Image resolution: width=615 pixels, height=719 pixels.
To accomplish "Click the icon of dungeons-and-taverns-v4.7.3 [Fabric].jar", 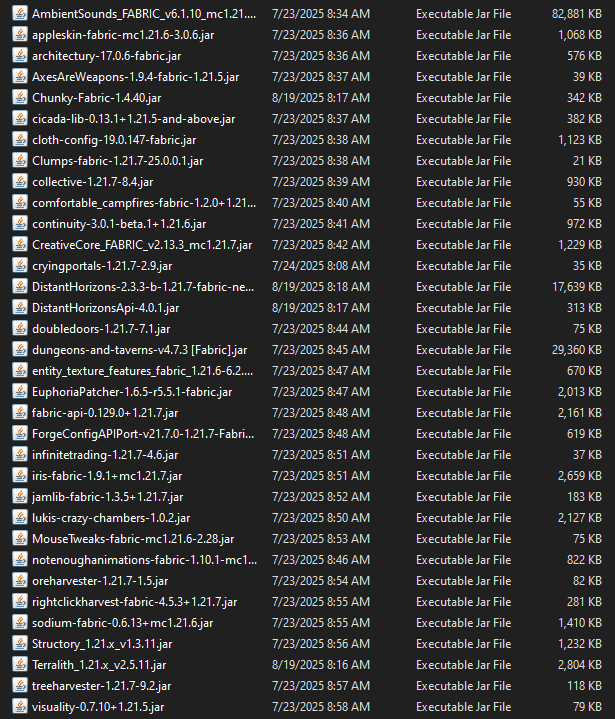I will [x=20, y=350].
